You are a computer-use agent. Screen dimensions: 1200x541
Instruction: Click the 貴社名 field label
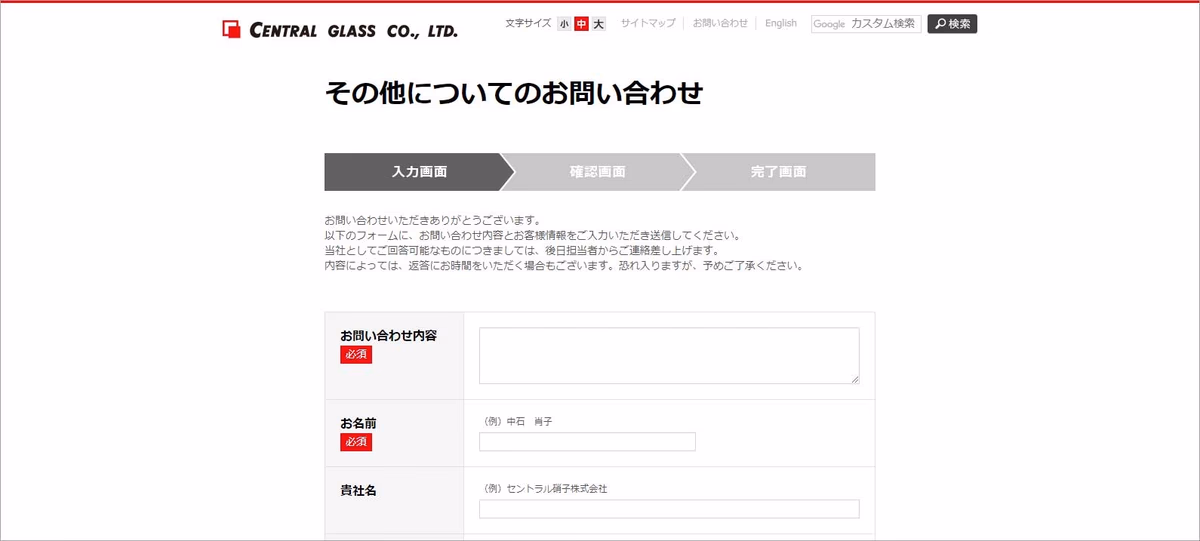(x=358, y=490)
